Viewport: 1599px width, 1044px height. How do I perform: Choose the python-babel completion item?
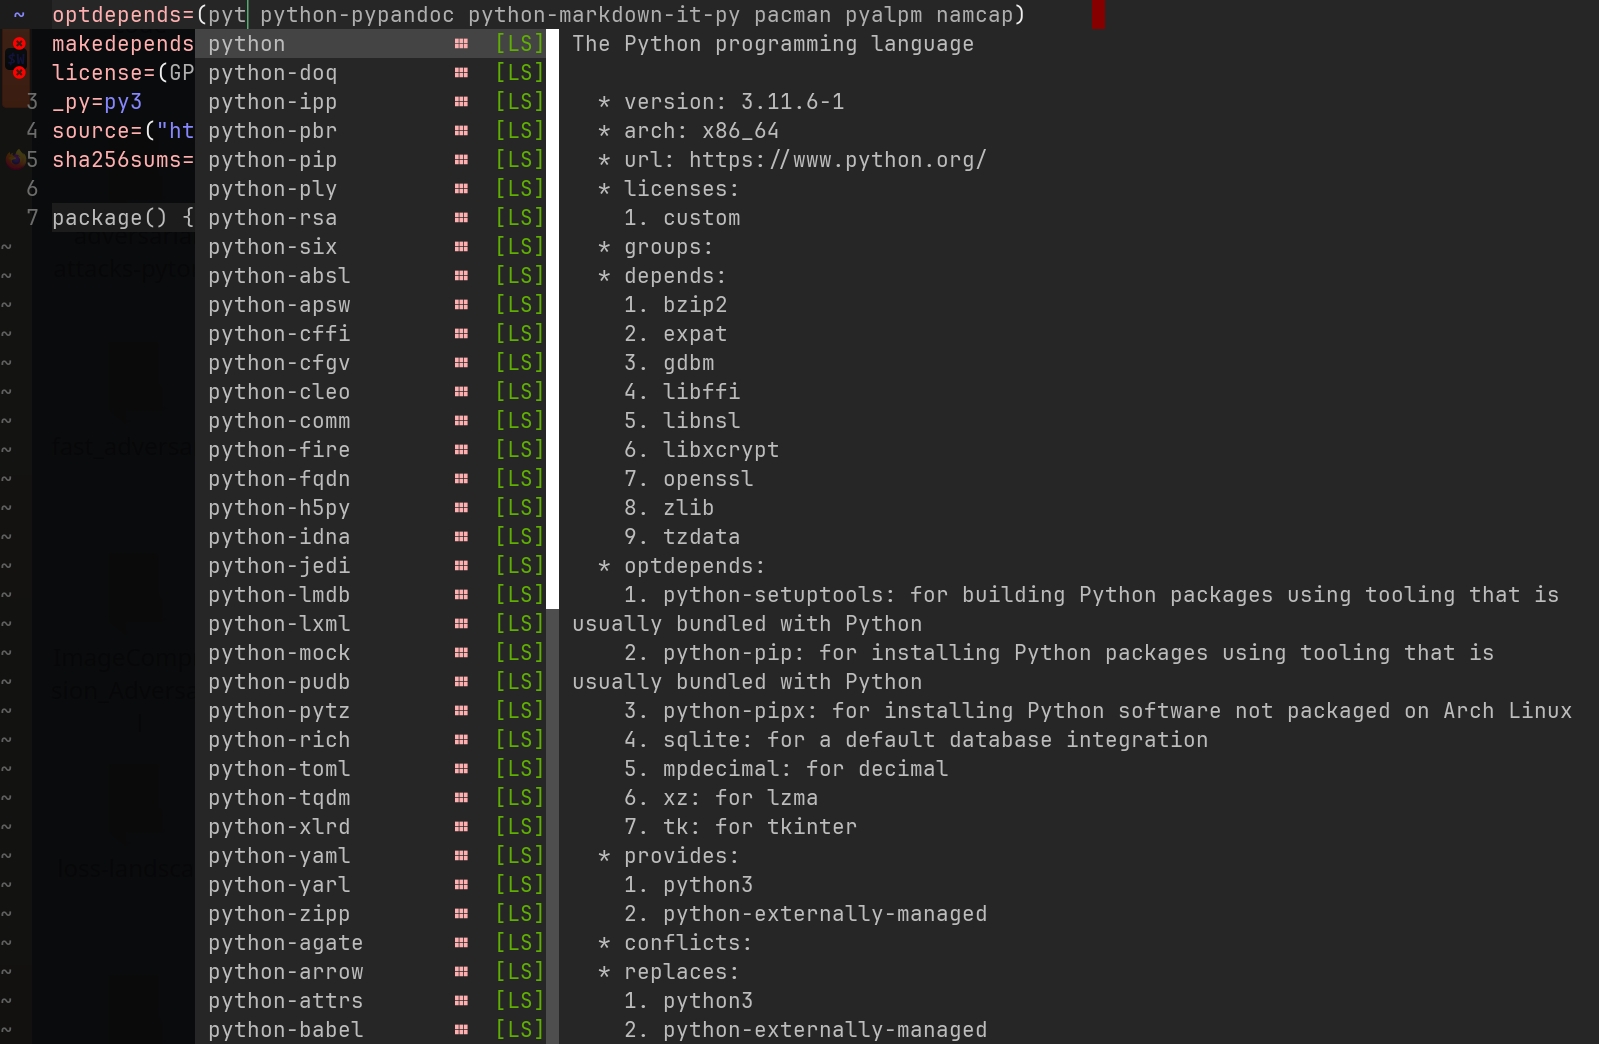tap(285, 1030)
